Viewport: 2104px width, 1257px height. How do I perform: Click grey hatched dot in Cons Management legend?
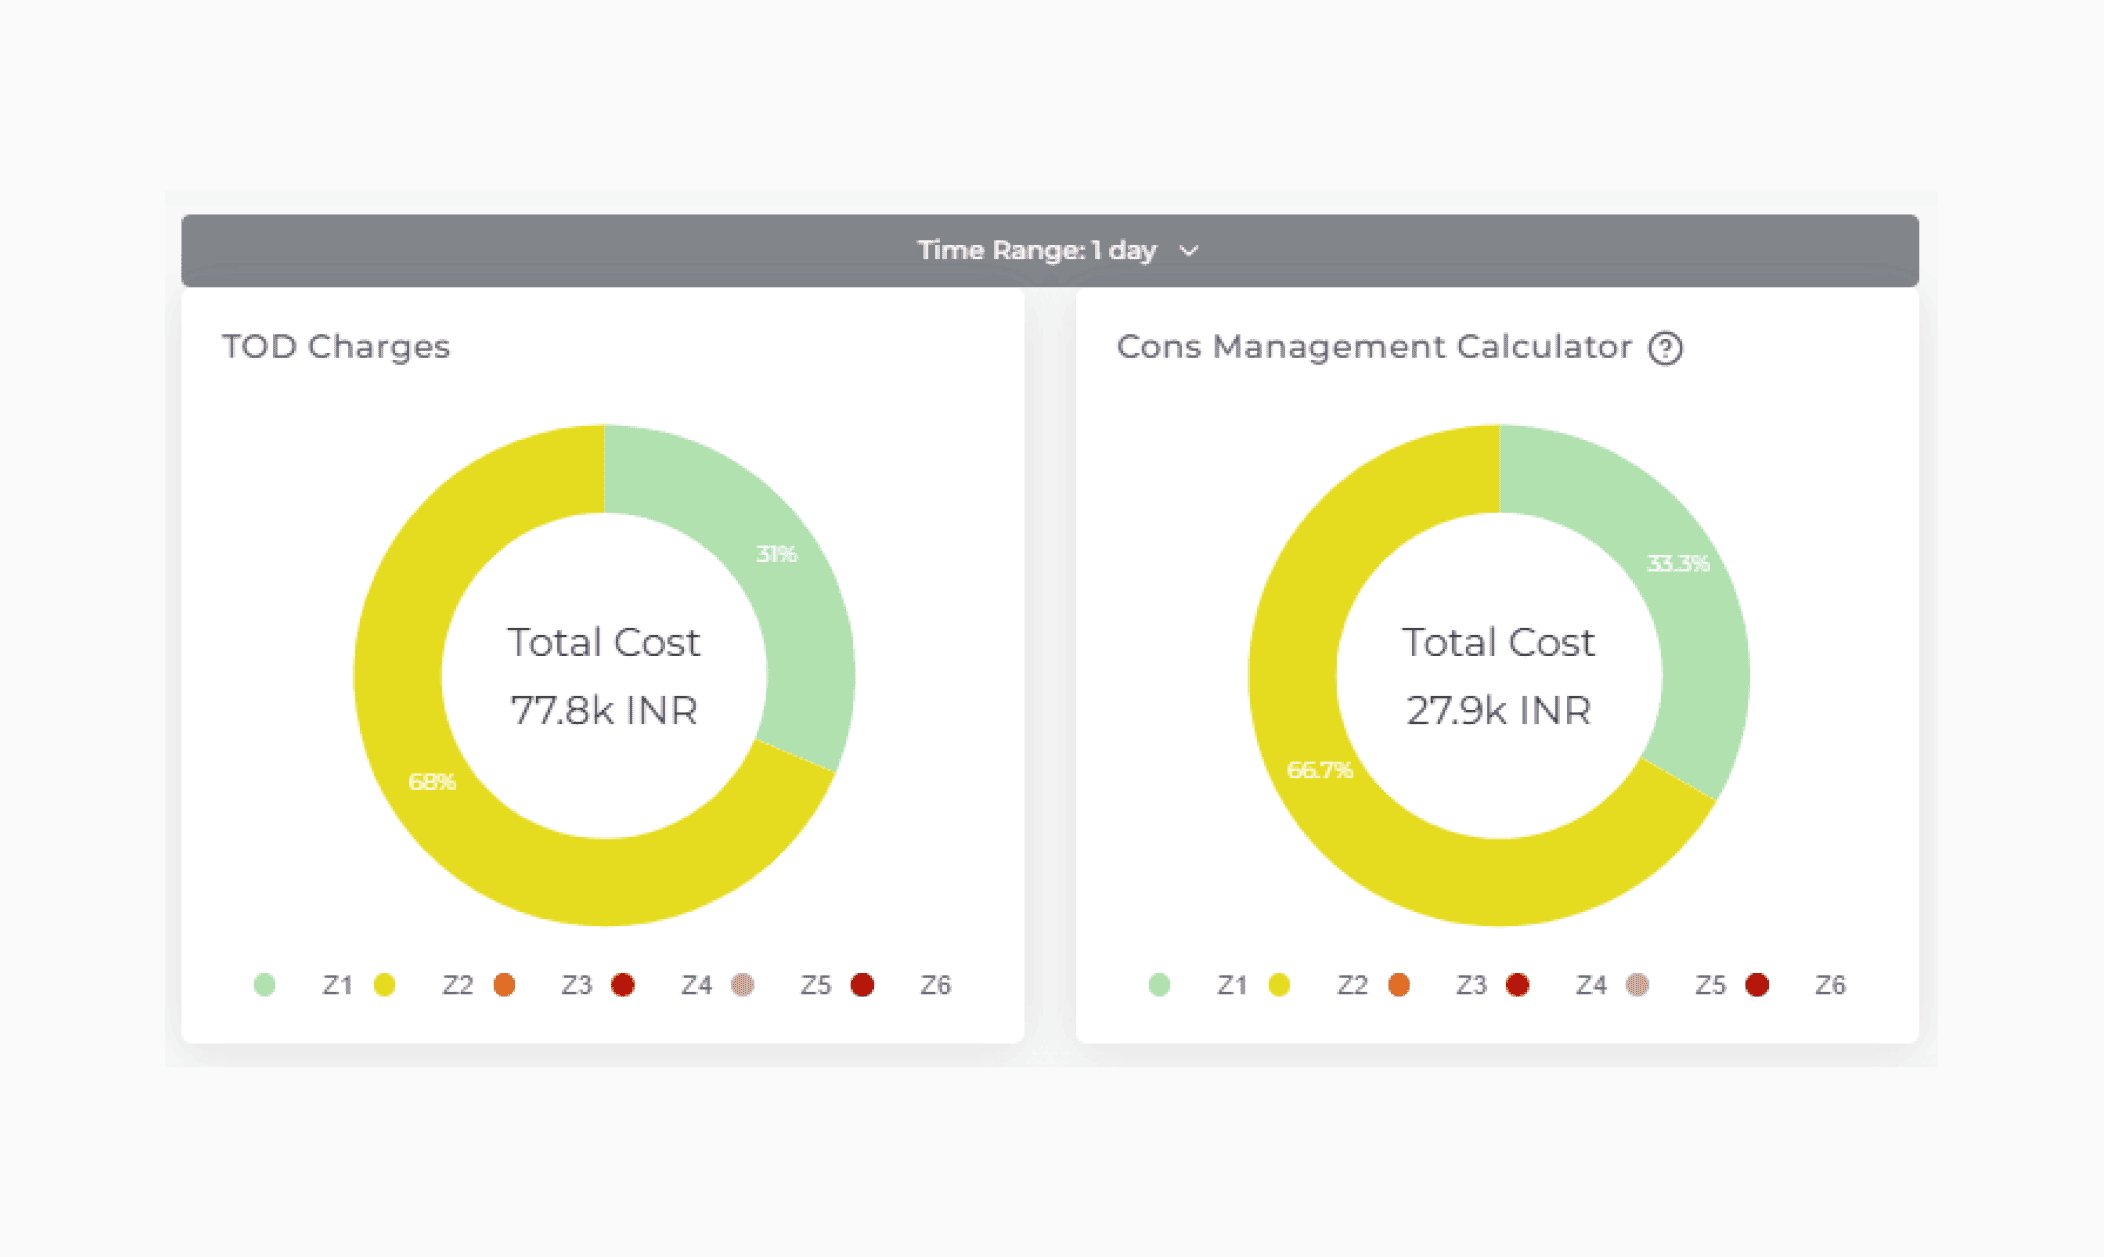[1637, 985]
